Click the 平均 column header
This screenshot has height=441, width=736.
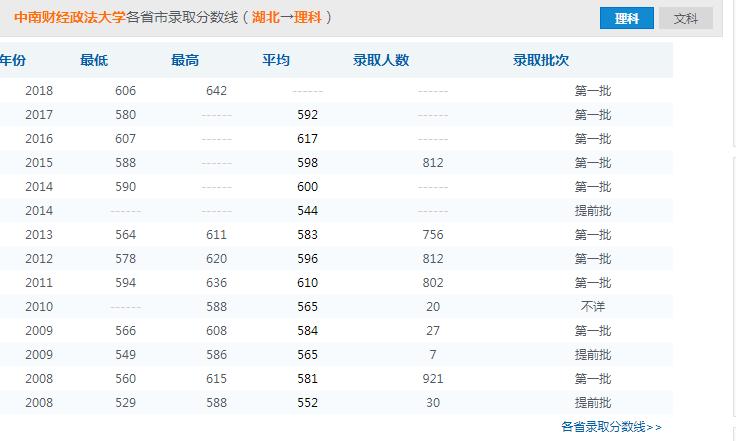coord(276,60)
